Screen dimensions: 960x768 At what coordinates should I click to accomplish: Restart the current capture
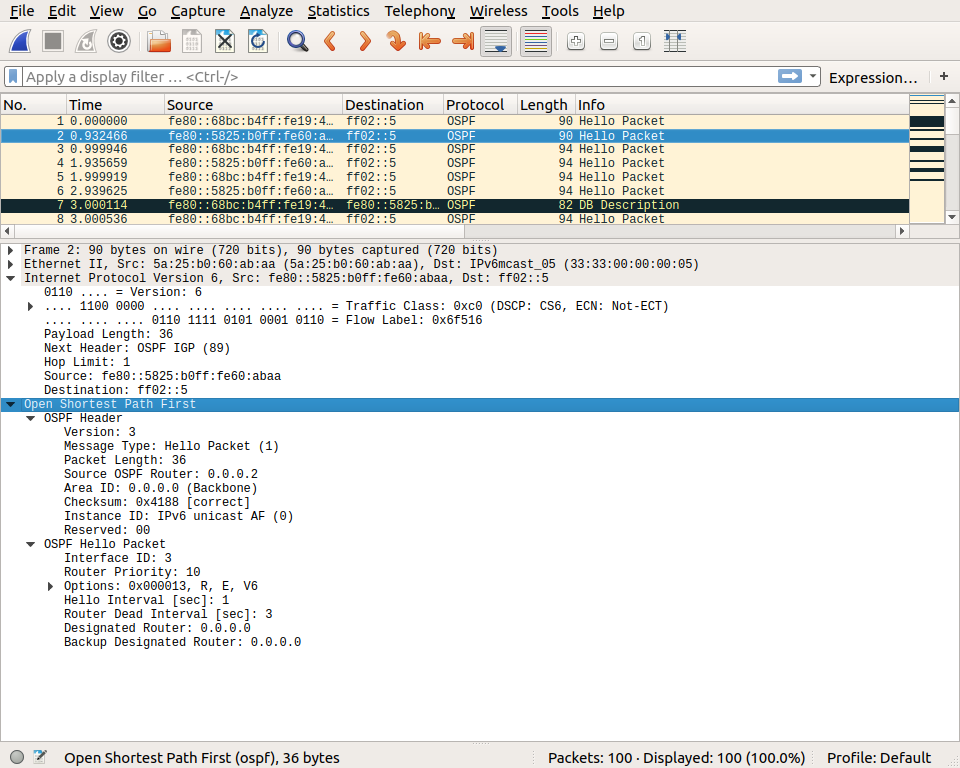[86, 42]
